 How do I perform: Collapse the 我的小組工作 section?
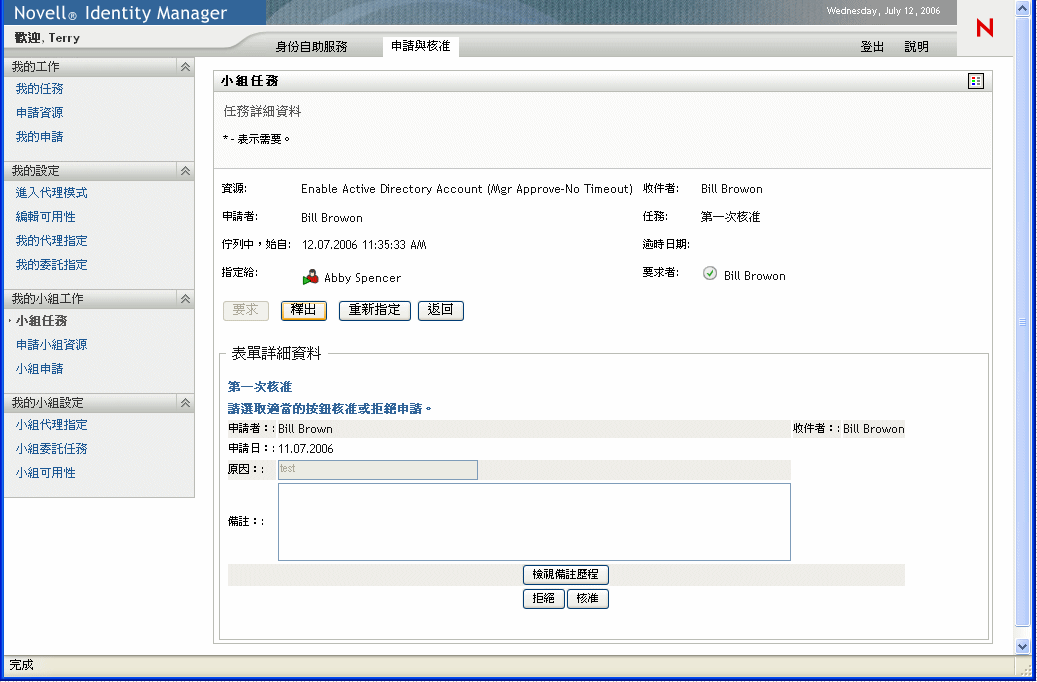[185, 299]
